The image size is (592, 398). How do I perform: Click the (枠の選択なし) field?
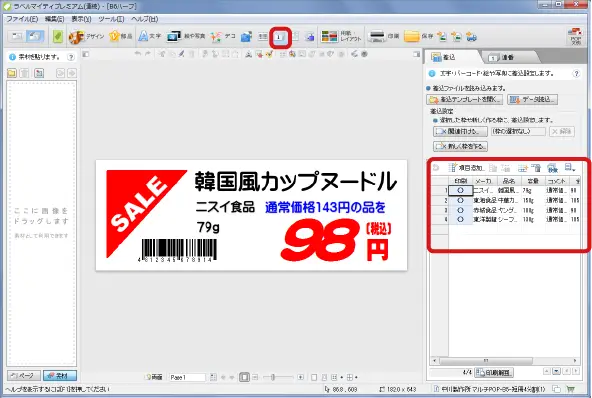518,131
